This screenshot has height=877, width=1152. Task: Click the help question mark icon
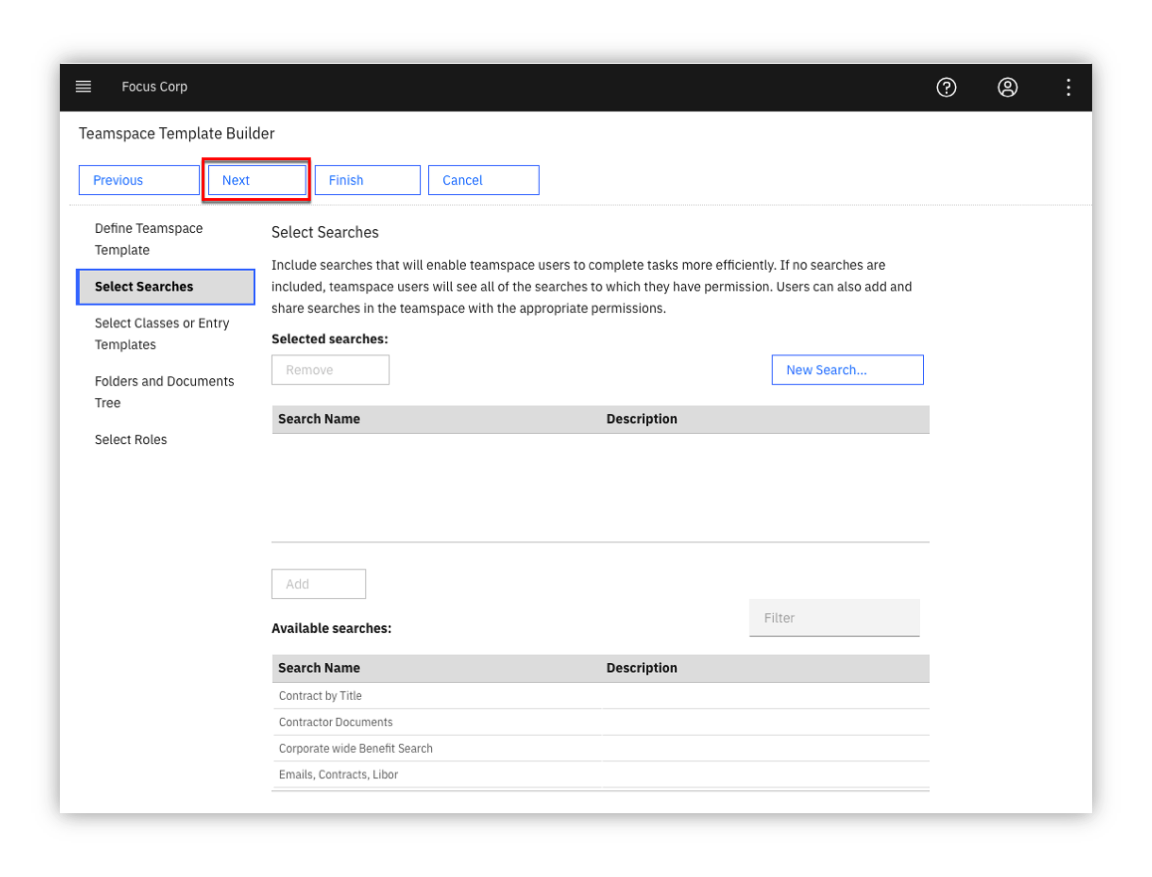tap(946, 87)
